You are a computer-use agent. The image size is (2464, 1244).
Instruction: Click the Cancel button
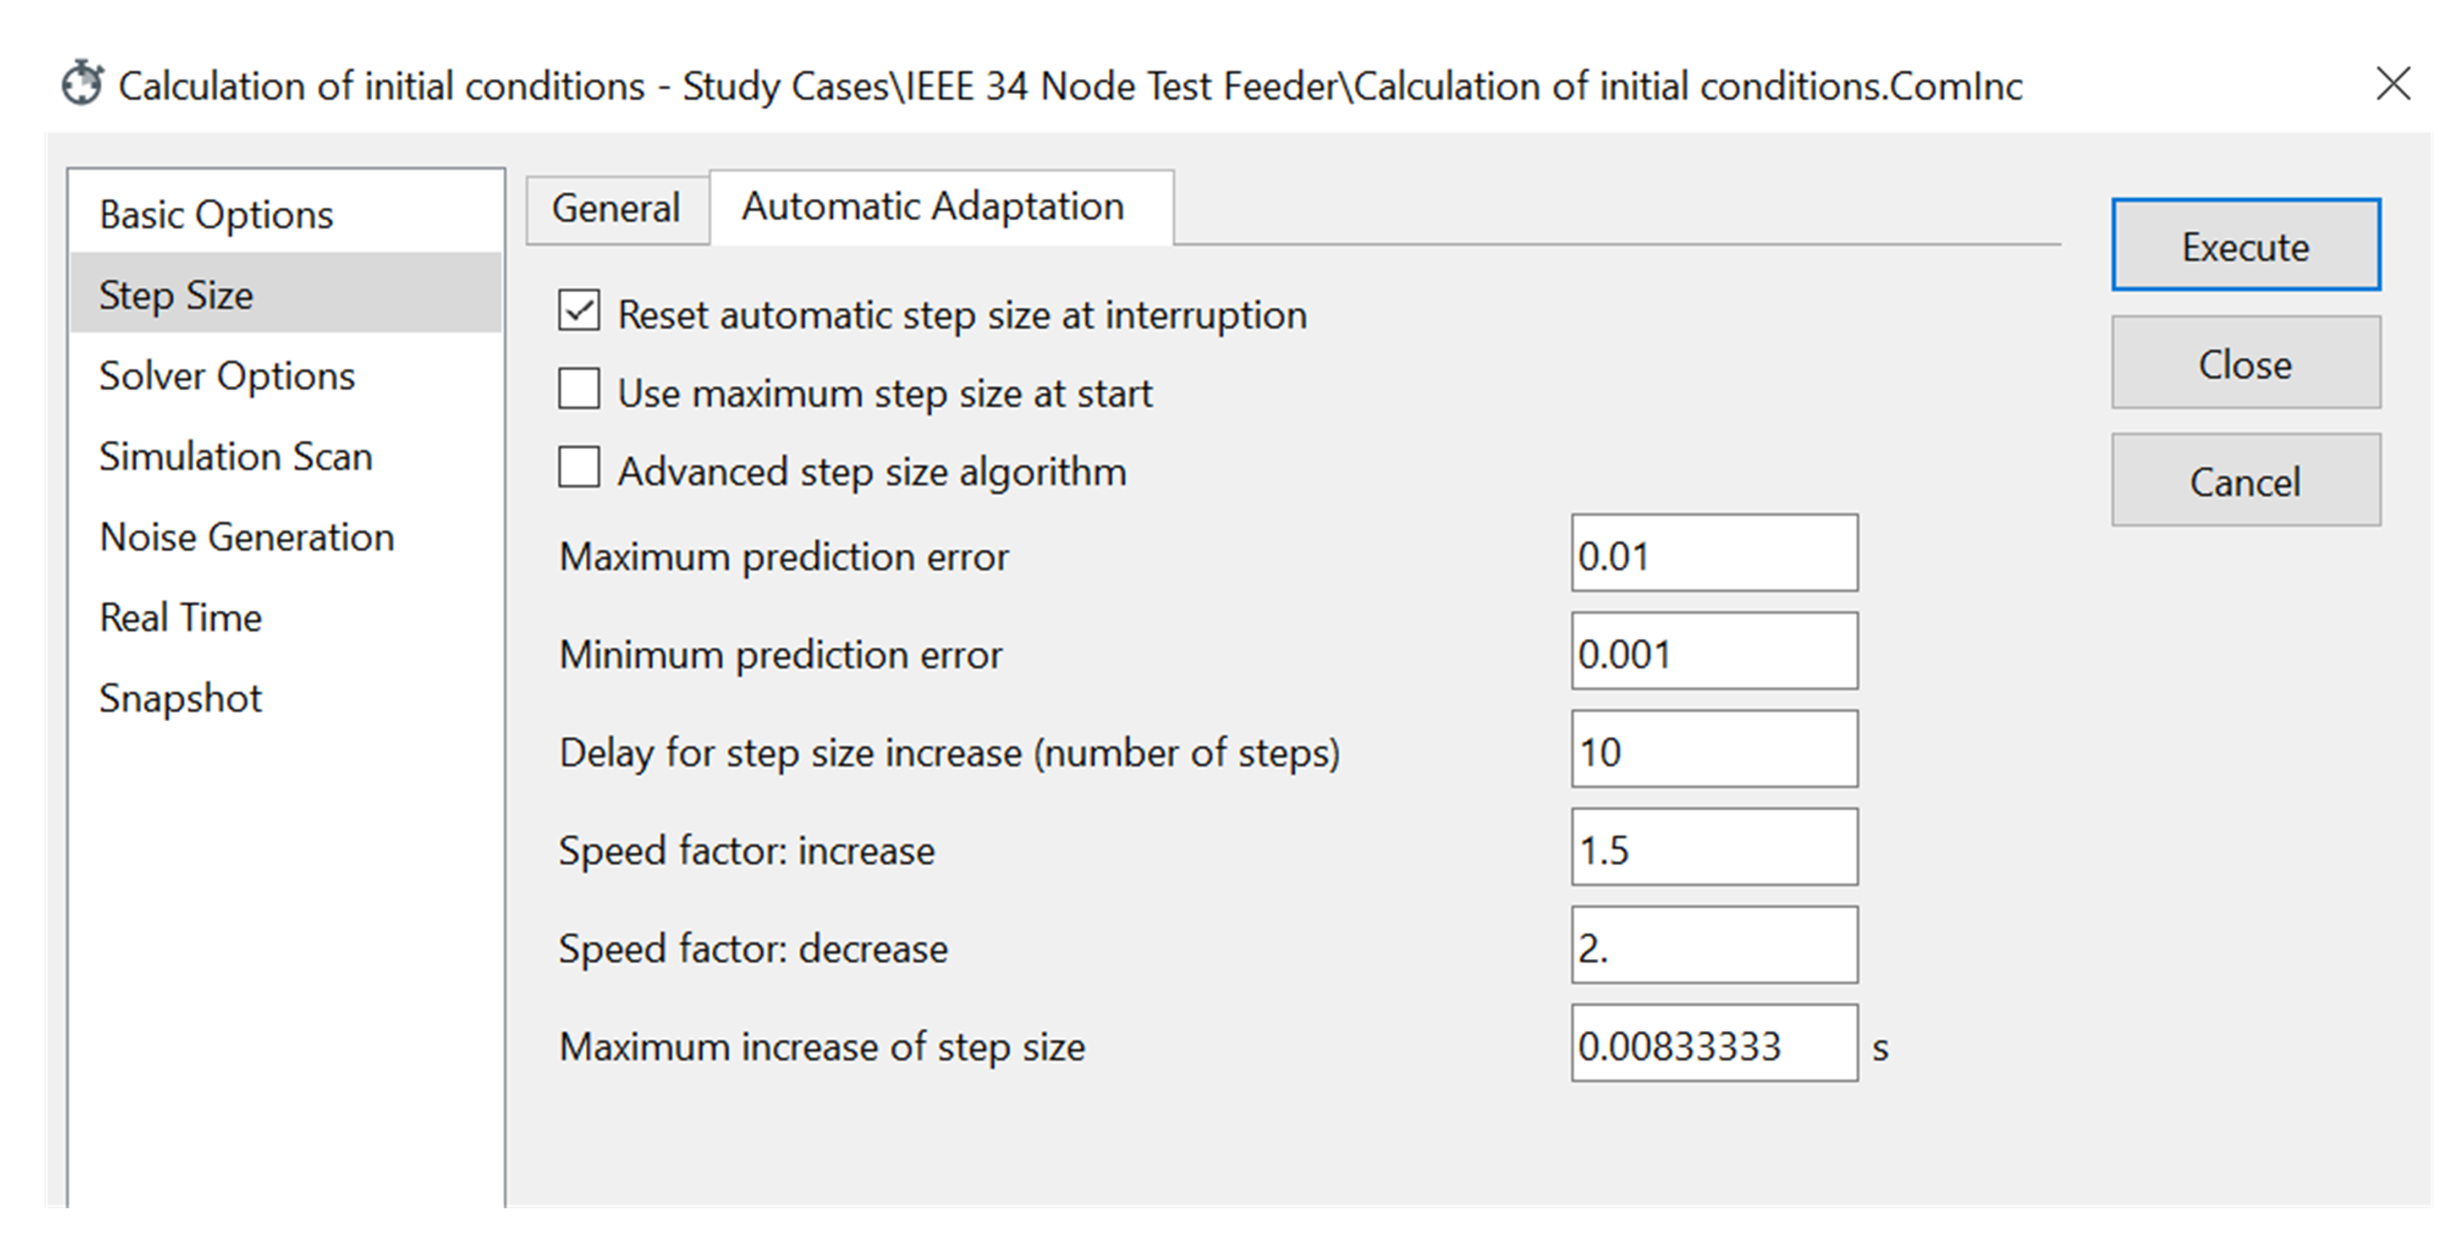[x=2245, y=481]
